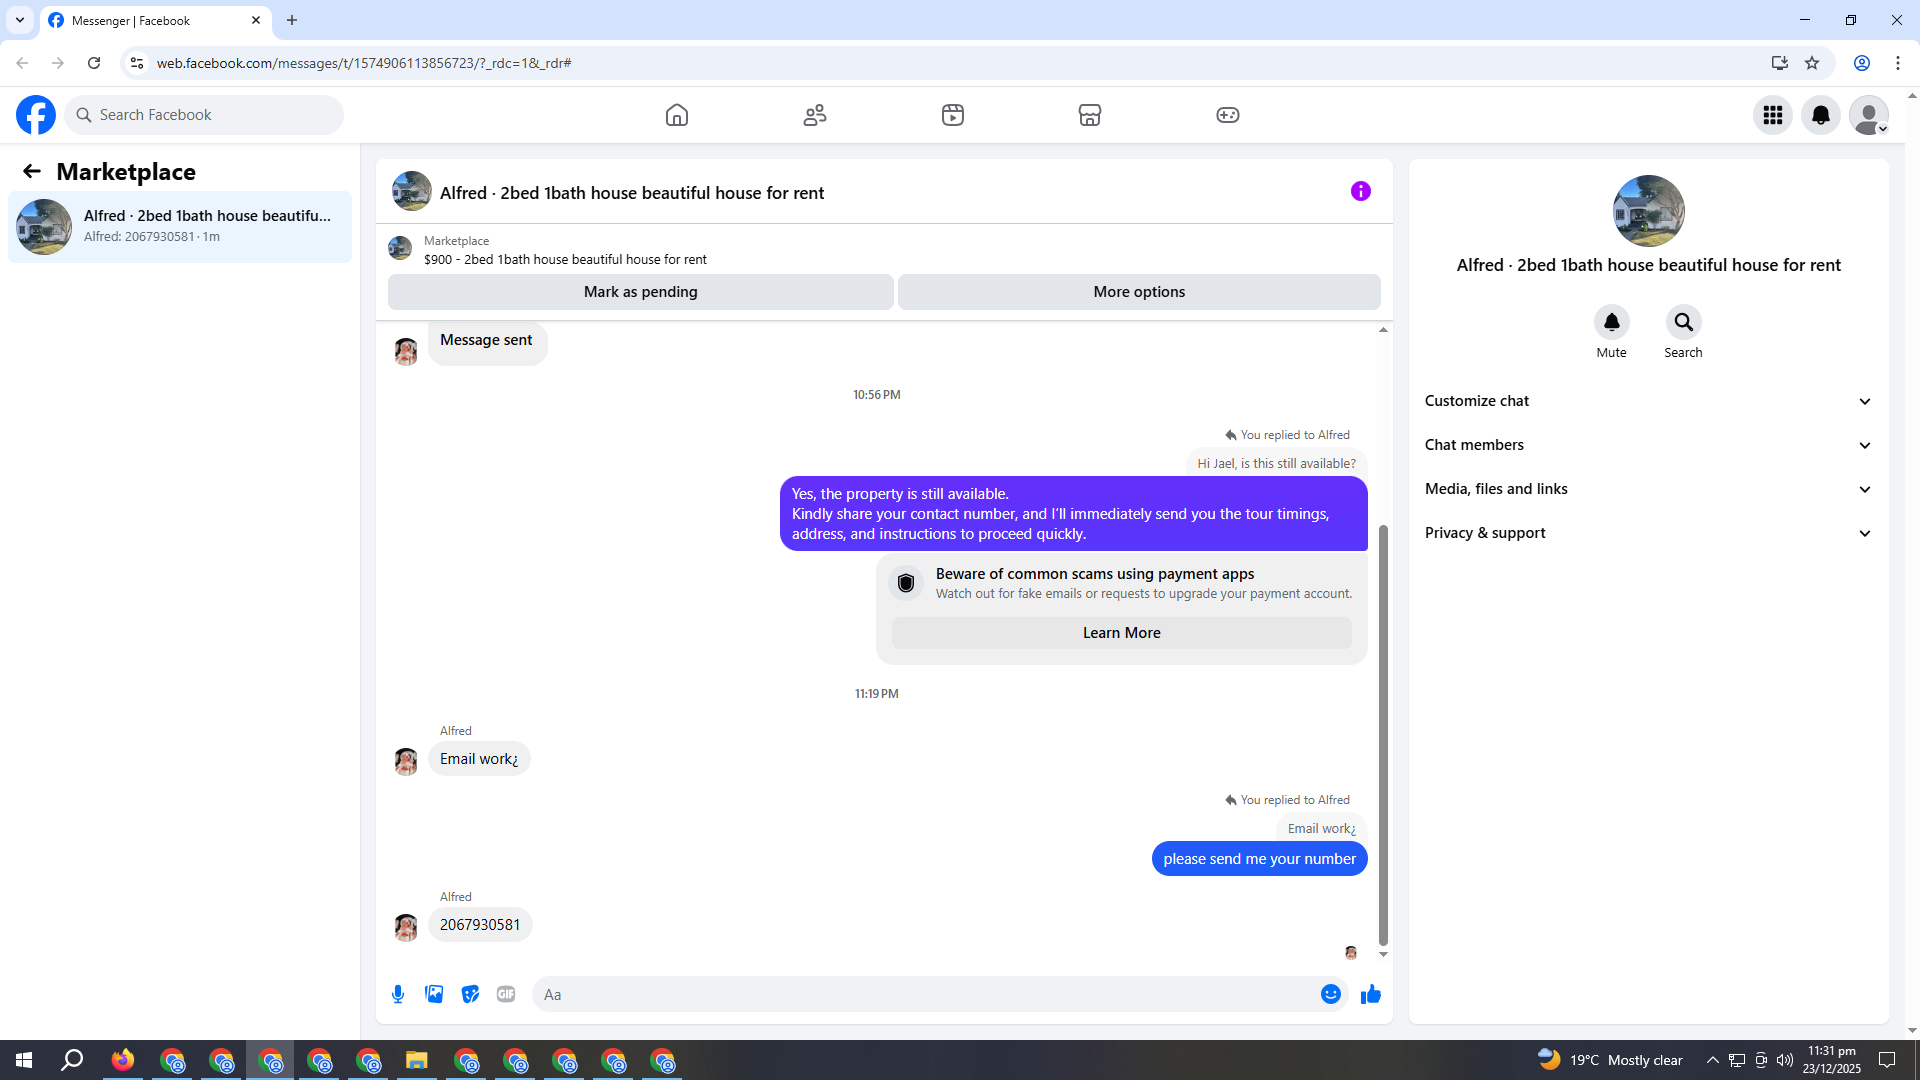
Task: Expand the Chat members section
Action: coord(1647,445)
